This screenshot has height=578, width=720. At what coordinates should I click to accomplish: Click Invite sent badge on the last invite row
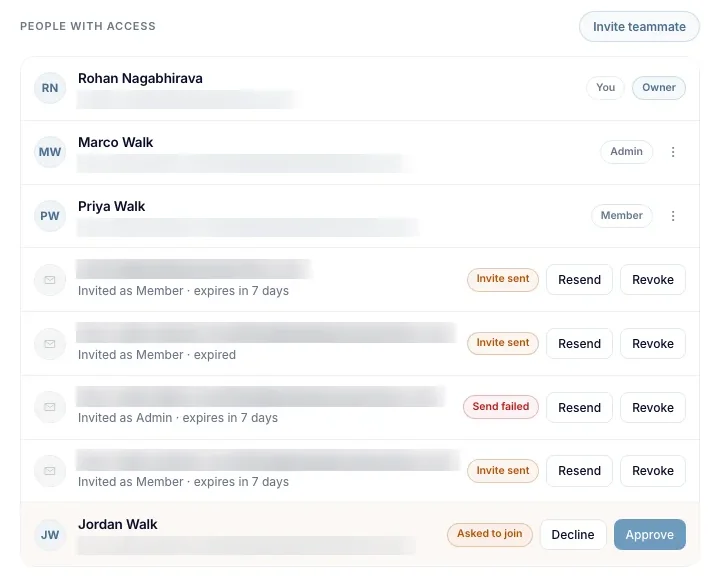pyautogui.click(x=503, y=471)
